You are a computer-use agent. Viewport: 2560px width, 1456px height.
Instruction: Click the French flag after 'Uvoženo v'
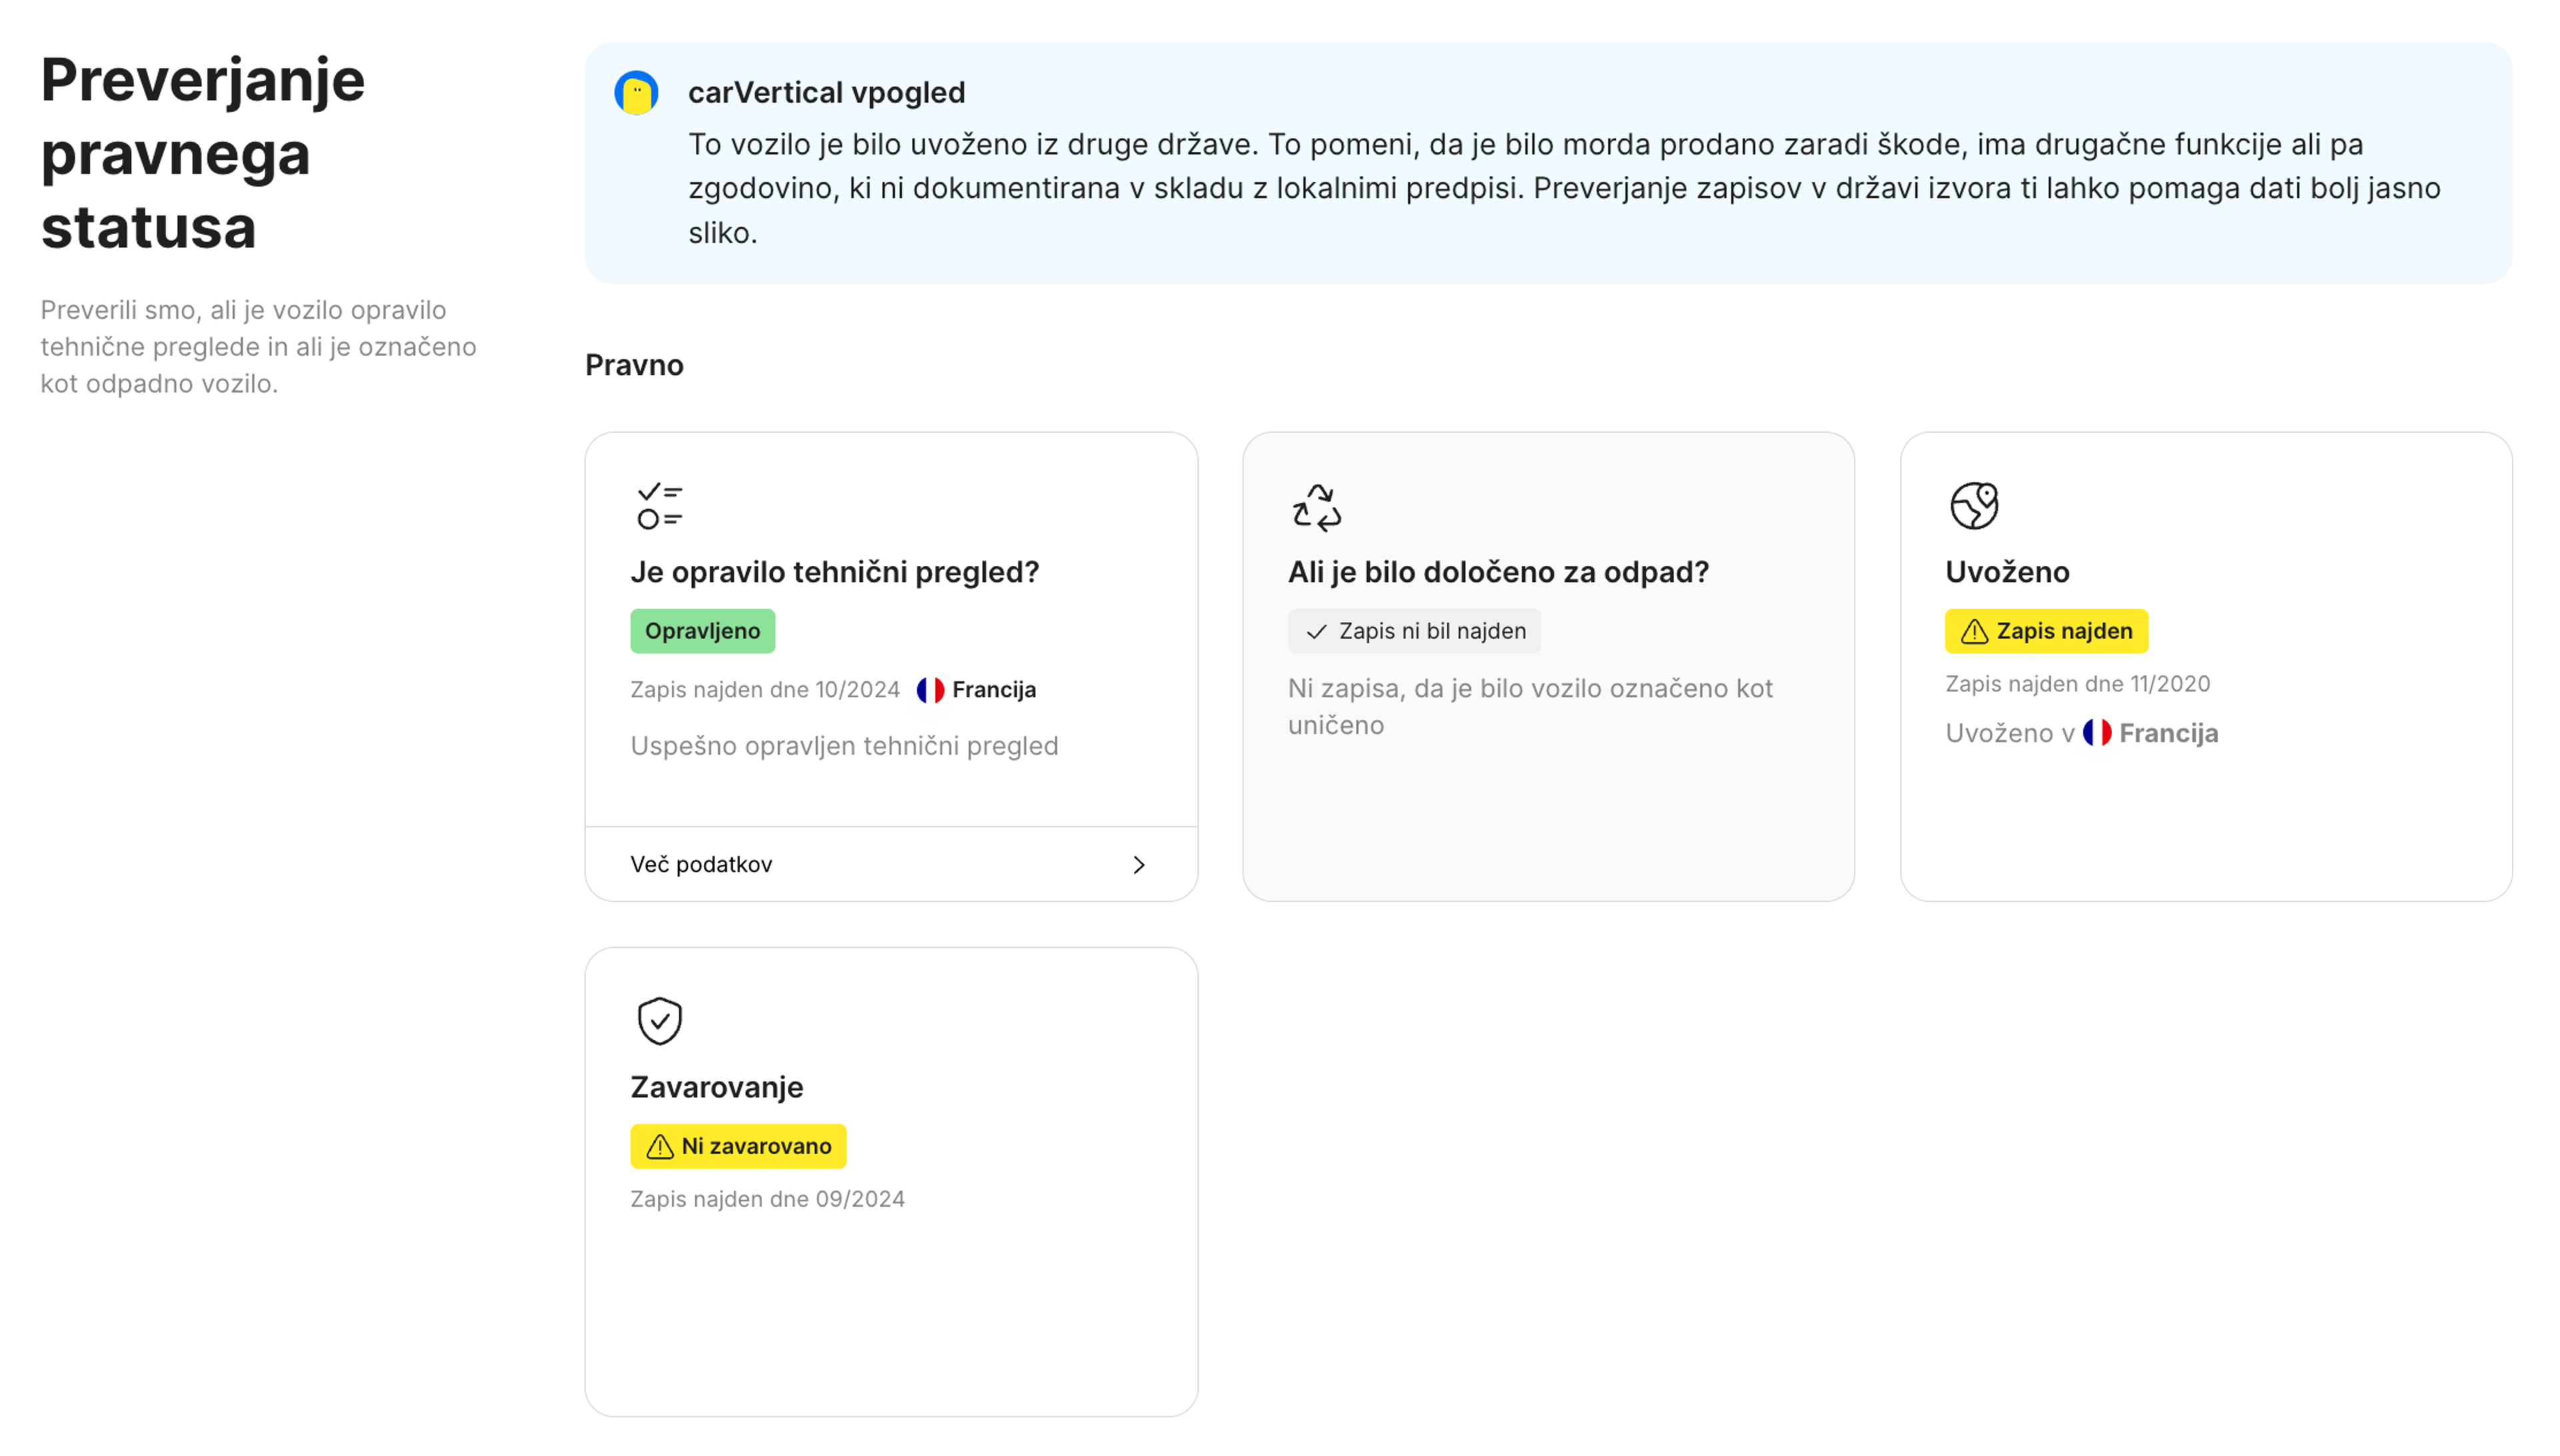tap(2097, 733)
